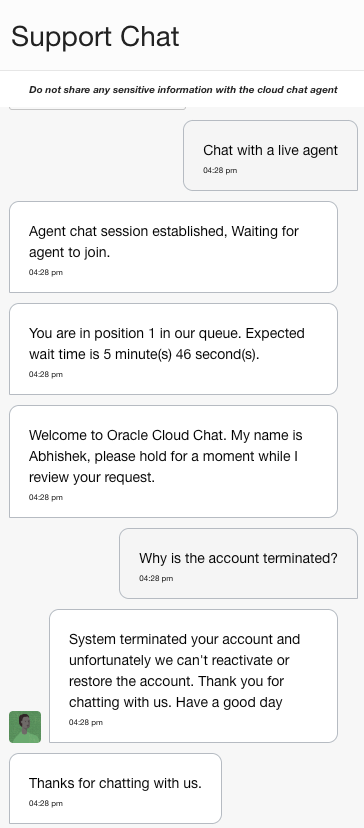The width and height of the screenshot is (364, 828).
Task: Click timestamp under the account terminated question
Action: click(x=156, y=578)
